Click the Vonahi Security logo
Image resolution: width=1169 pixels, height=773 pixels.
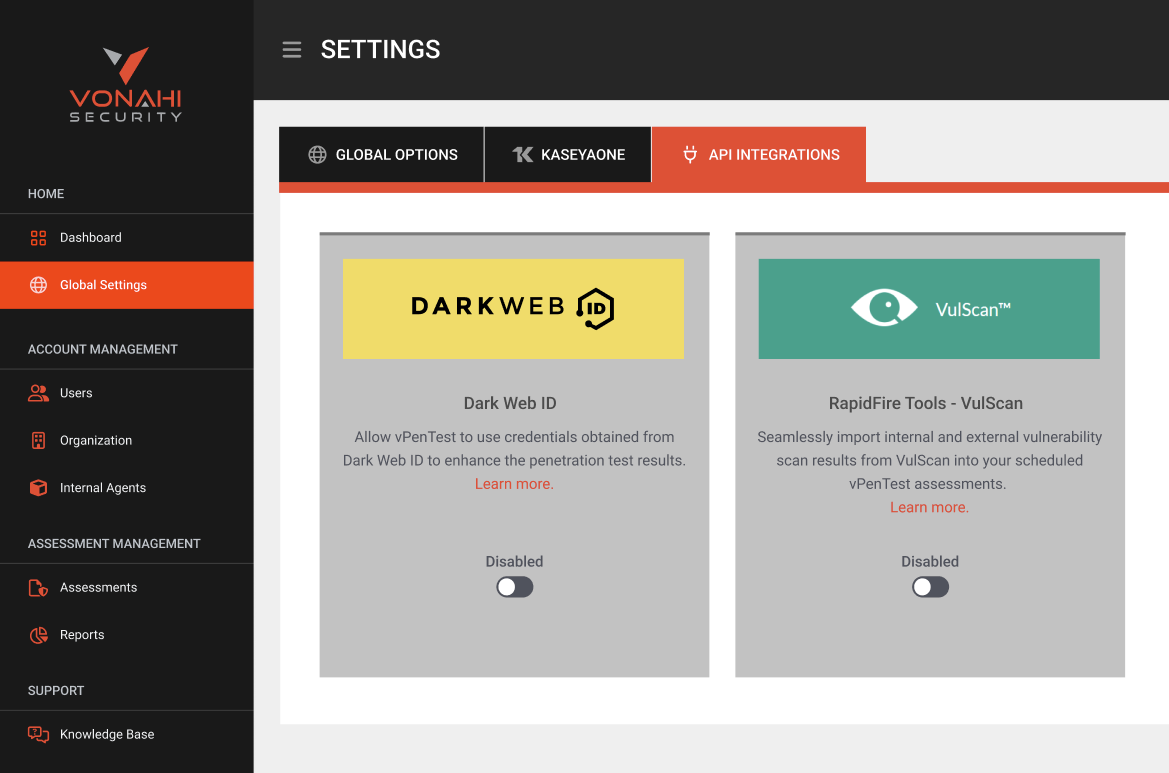point(126,85)
